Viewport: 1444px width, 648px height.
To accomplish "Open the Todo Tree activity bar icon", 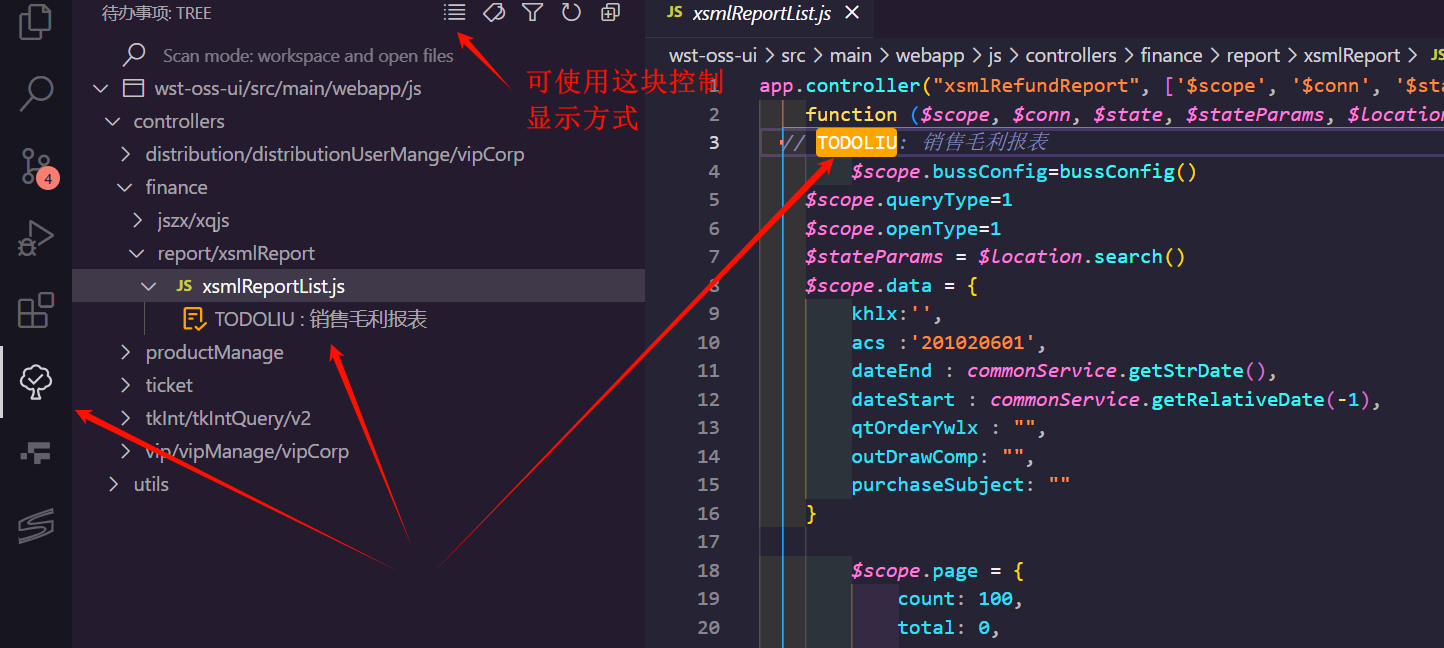I will [36, 382].
